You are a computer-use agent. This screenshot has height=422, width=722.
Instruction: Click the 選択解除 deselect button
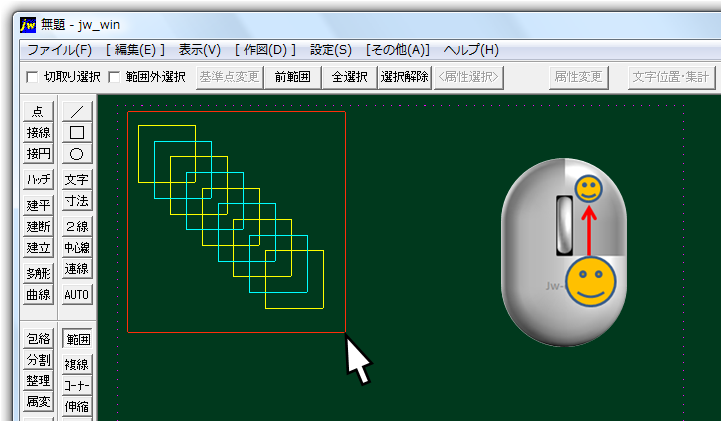tap(405, 77)
